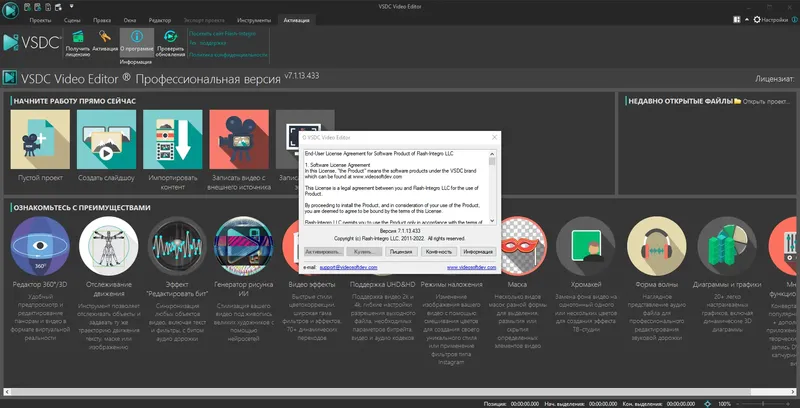This screenshot has height=408, width=800.
Task: Click the blue info icon beside Настройки
Action: click(x=793, y=19)
